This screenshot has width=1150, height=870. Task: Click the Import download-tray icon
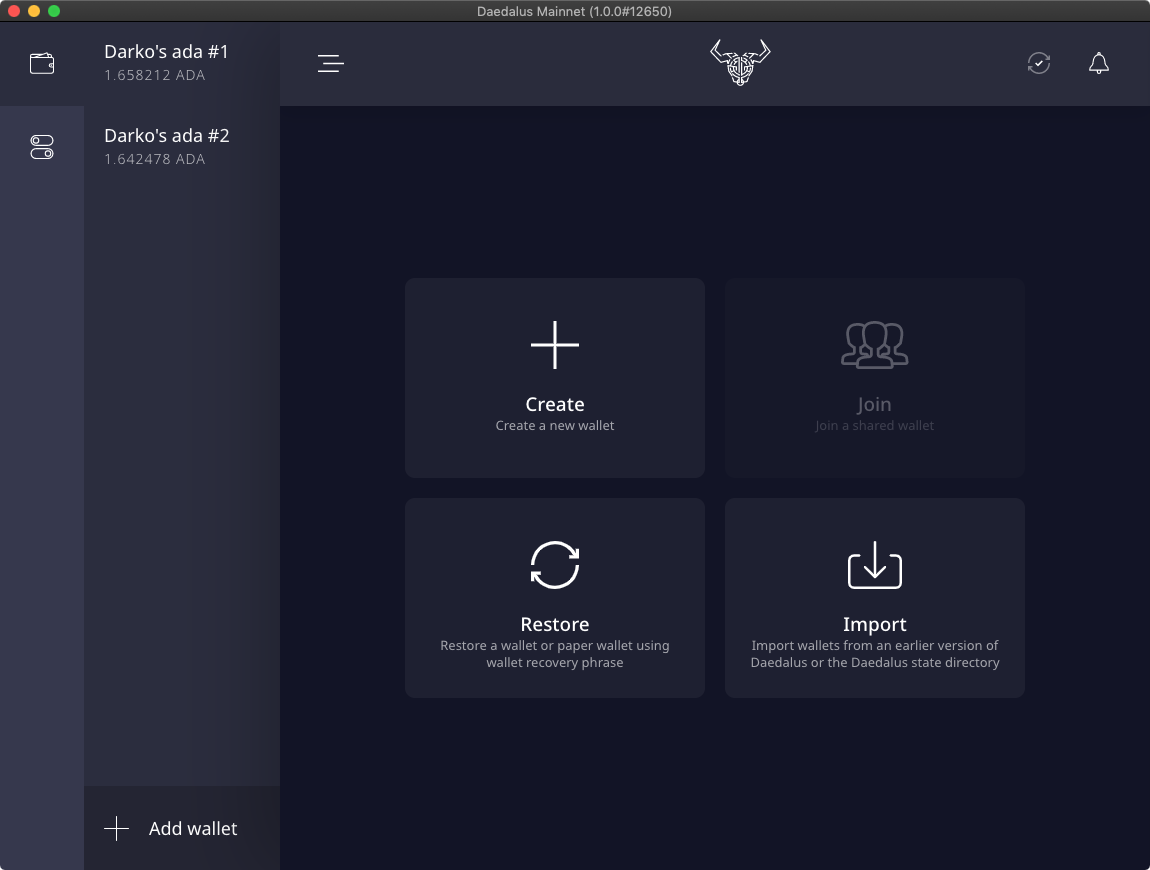(x=874, y=565)
